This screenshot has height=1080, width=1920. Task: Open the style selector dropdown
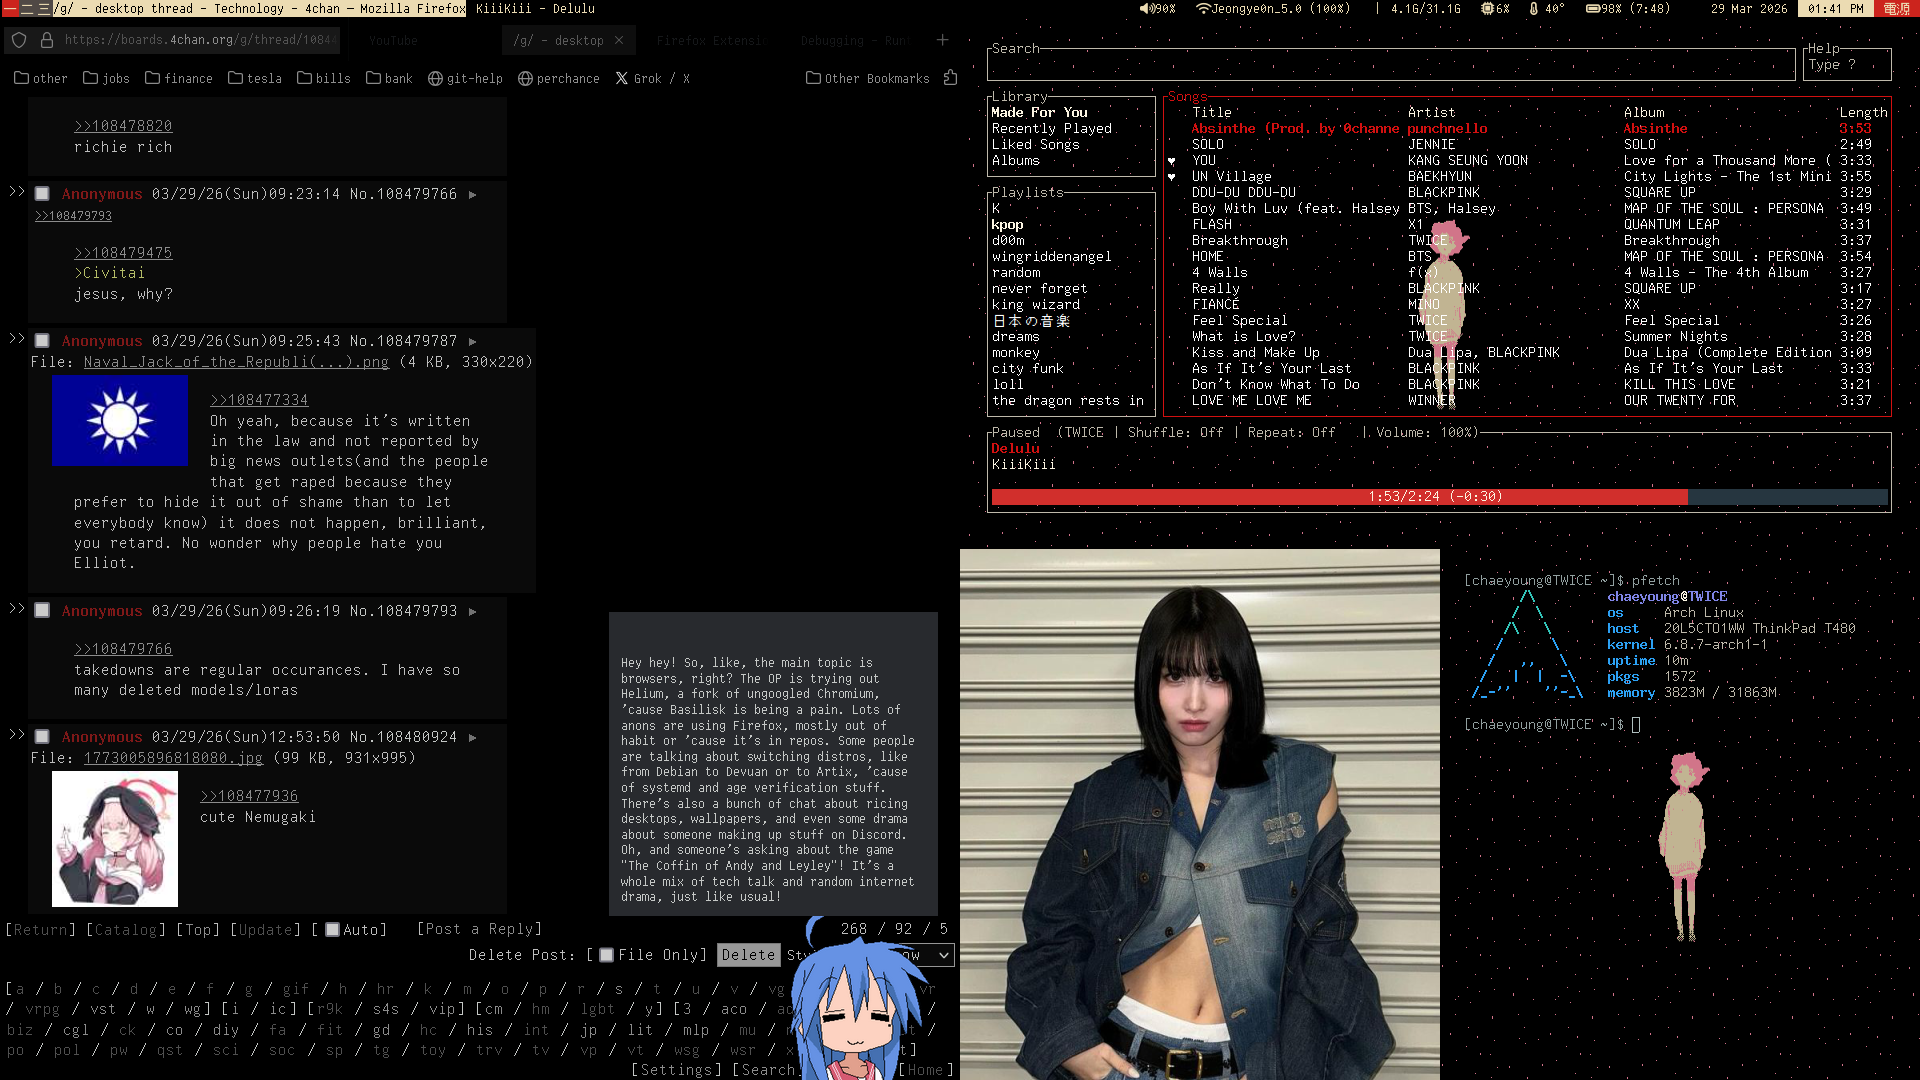[x=942, y=955]
